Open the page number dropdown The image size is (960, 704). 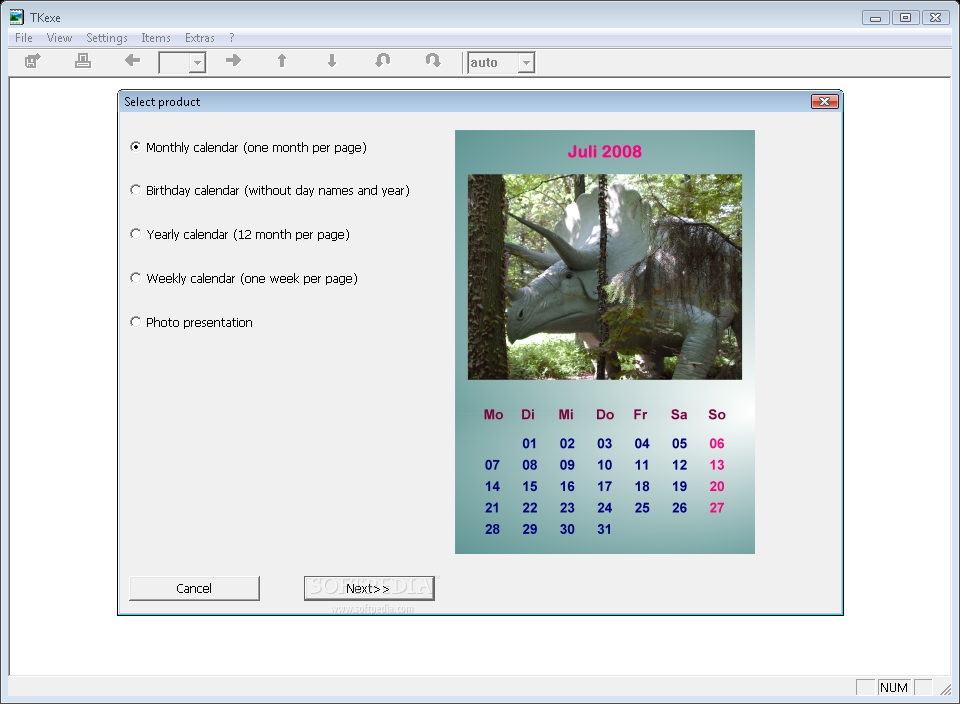[x=197, y=62]
